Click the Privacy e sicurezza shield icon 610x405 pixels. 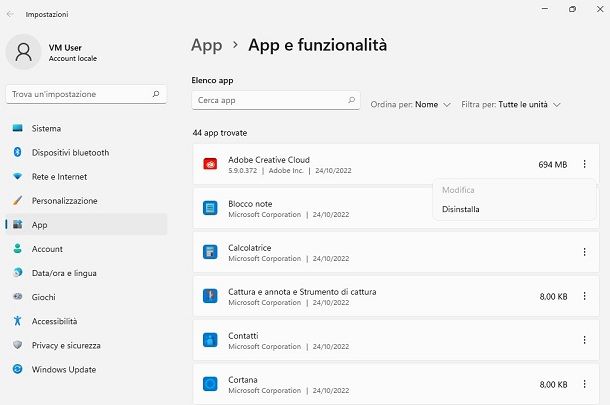(18, 345)
